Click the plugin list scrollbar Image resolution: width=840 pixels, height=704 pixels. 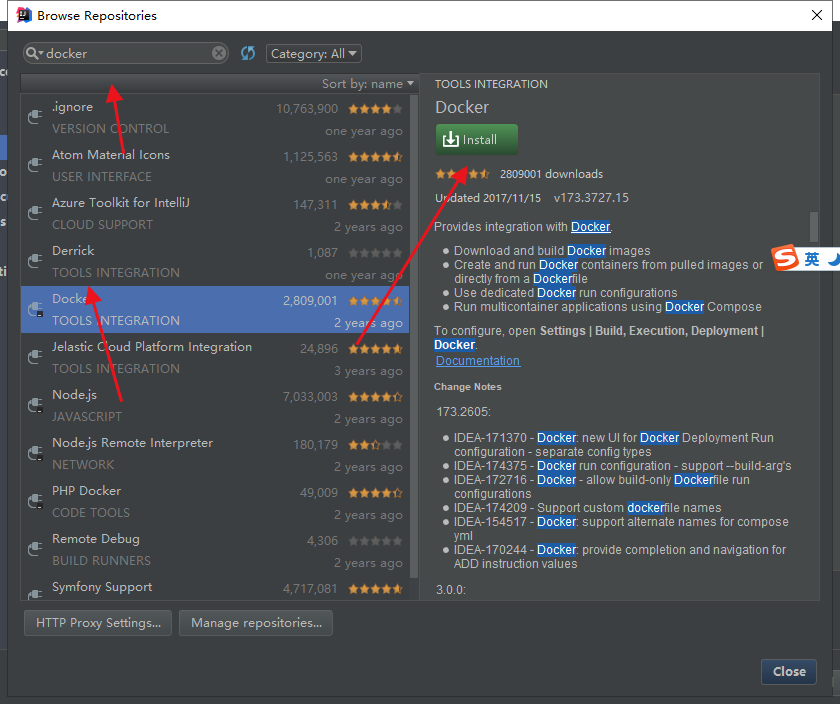[x=414, y=336]
